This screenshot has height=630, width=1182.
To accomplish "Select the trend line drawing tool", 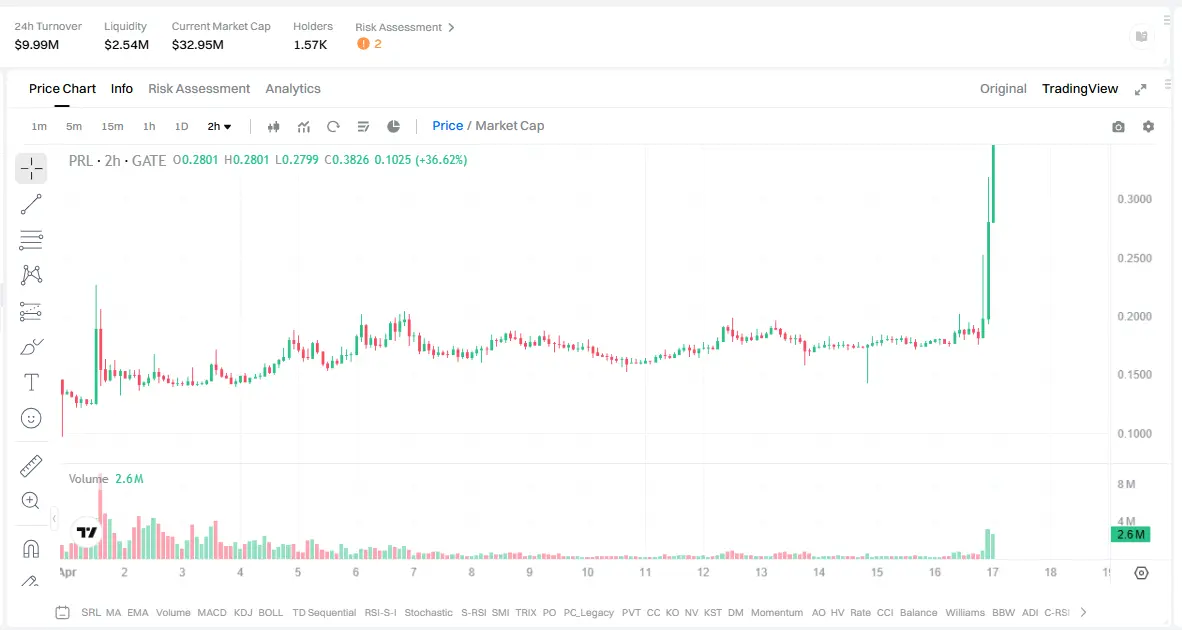I will coord(31,204).
